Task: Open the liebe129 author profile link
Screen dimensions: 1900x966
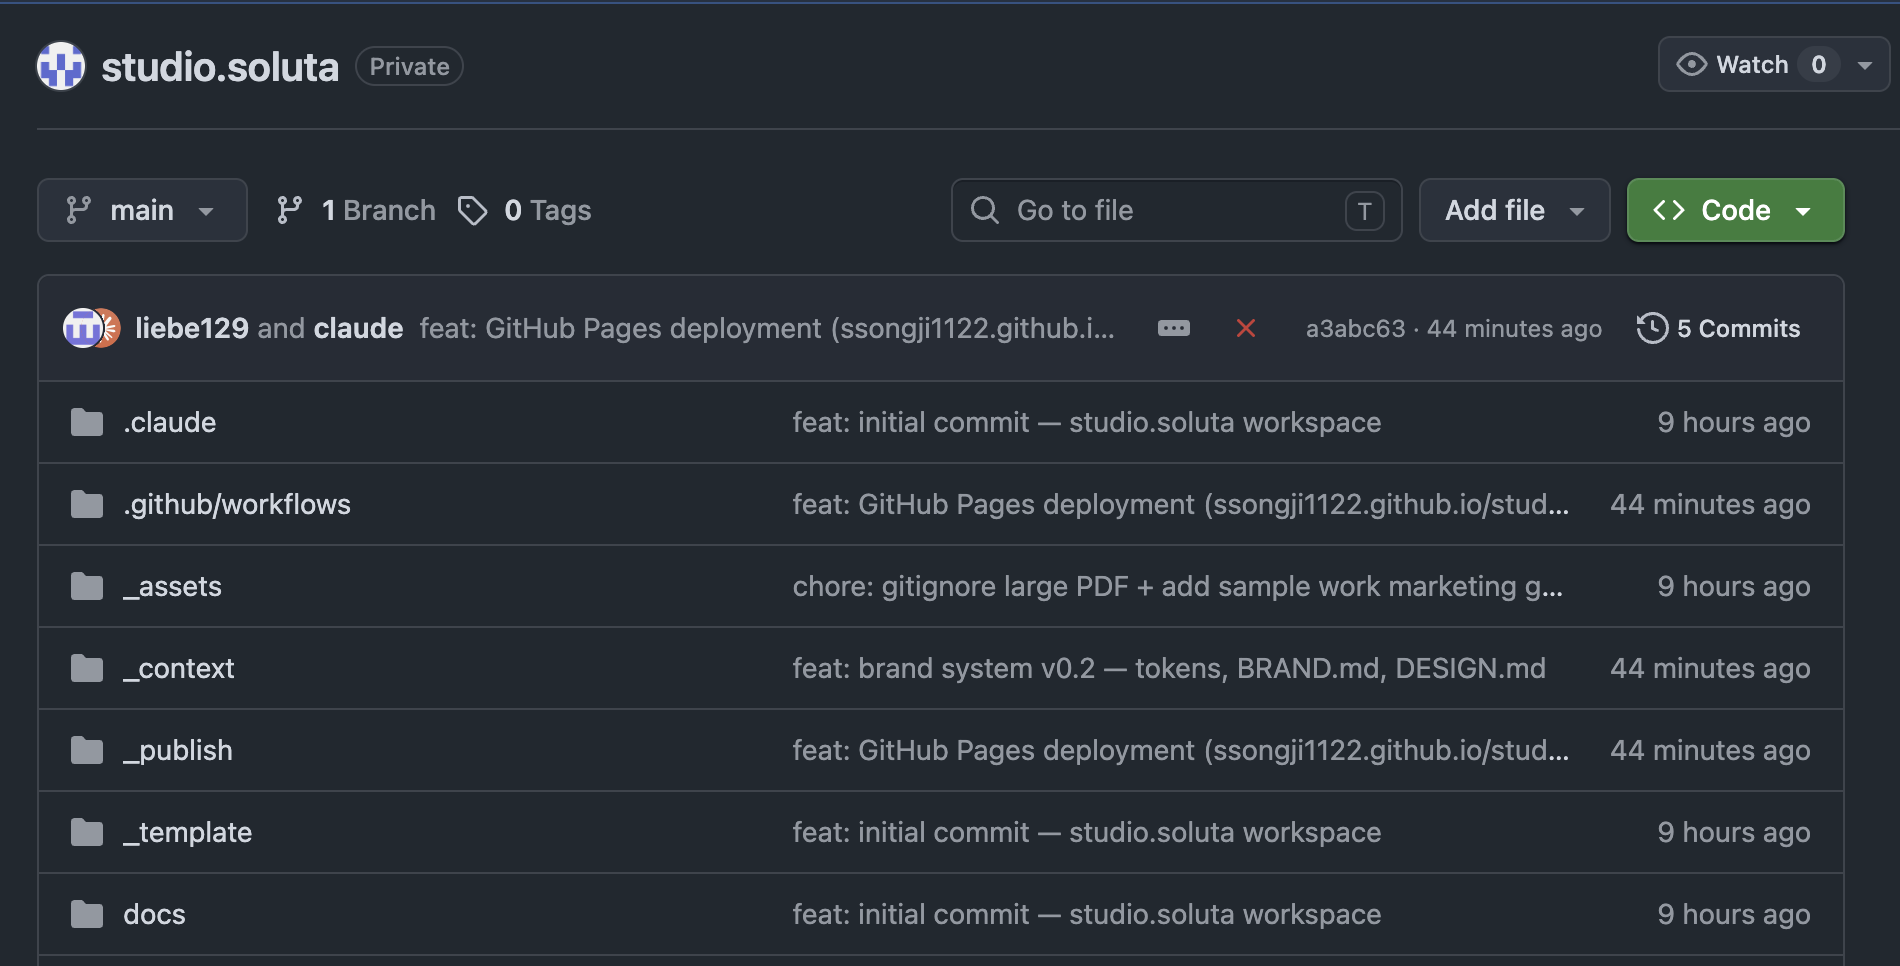Action: pos(192,328)
